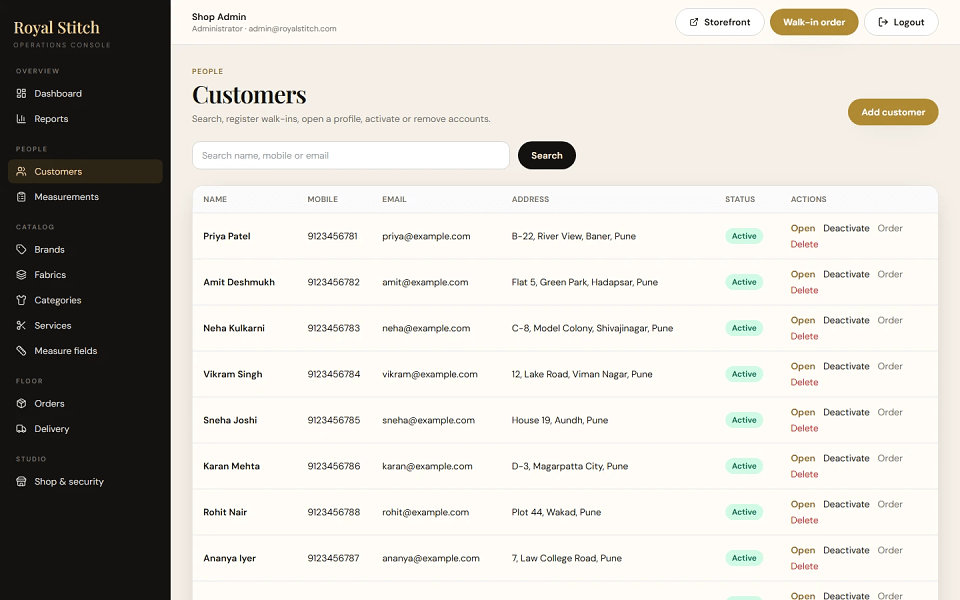The width and height of the screenshot is (960, 600).
Task: Deactivate Amit Deshmukh's account
Action: tap(846, 274)
